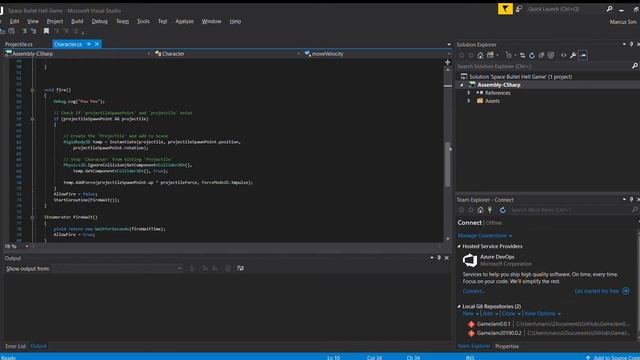Image resolution: width=640 pixels, height=360 pixels.
Task: Click the yellow notifications filter flag icon
Action: pyautogui.click(x=505, y=9)
